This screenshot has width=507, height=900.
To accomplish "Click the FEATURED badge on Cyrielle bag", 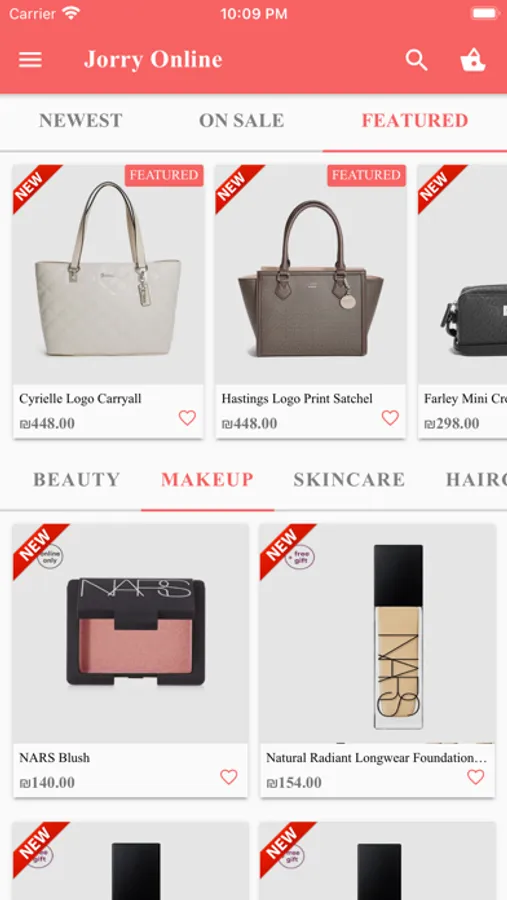I will pos(164,175).
